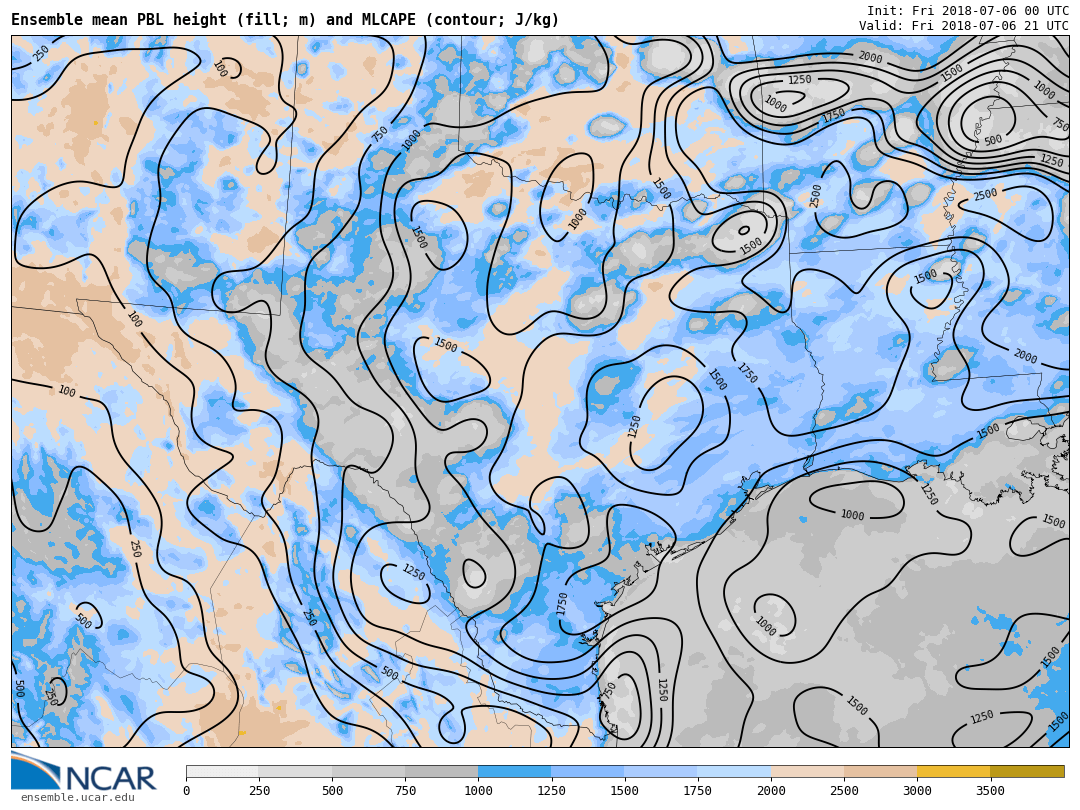Screen dimensions: 1080x810
Task: Click the plot title about PBL height and MLCAPE
Action: (x=285, y=20)
